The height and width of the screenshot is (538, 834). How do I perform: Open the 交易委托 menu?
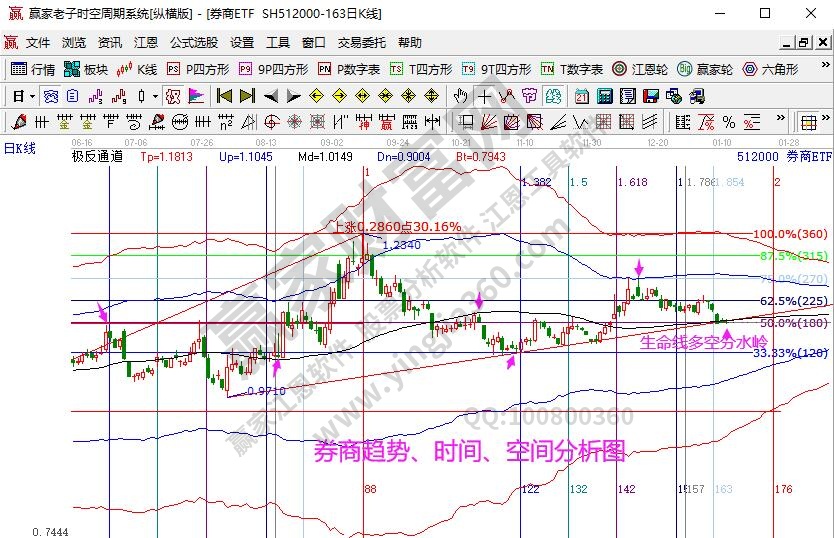pyautogui.click(x=361, y=43)
